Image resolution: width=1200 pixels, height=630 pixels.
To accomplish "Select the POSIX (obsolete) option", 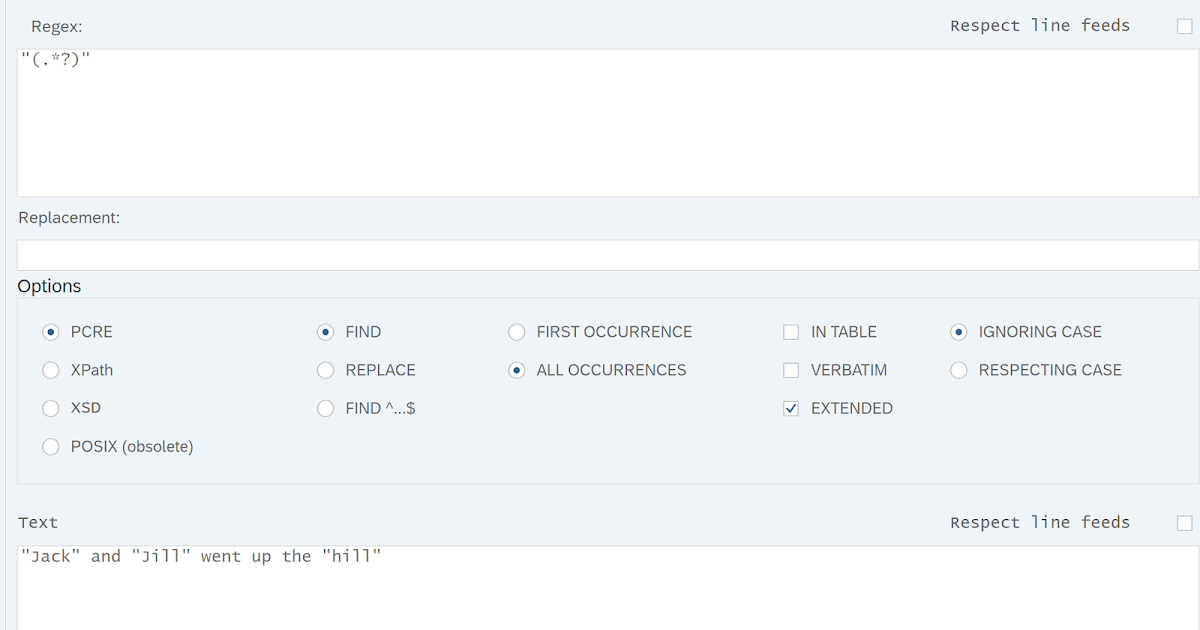I will click(50, 446).
